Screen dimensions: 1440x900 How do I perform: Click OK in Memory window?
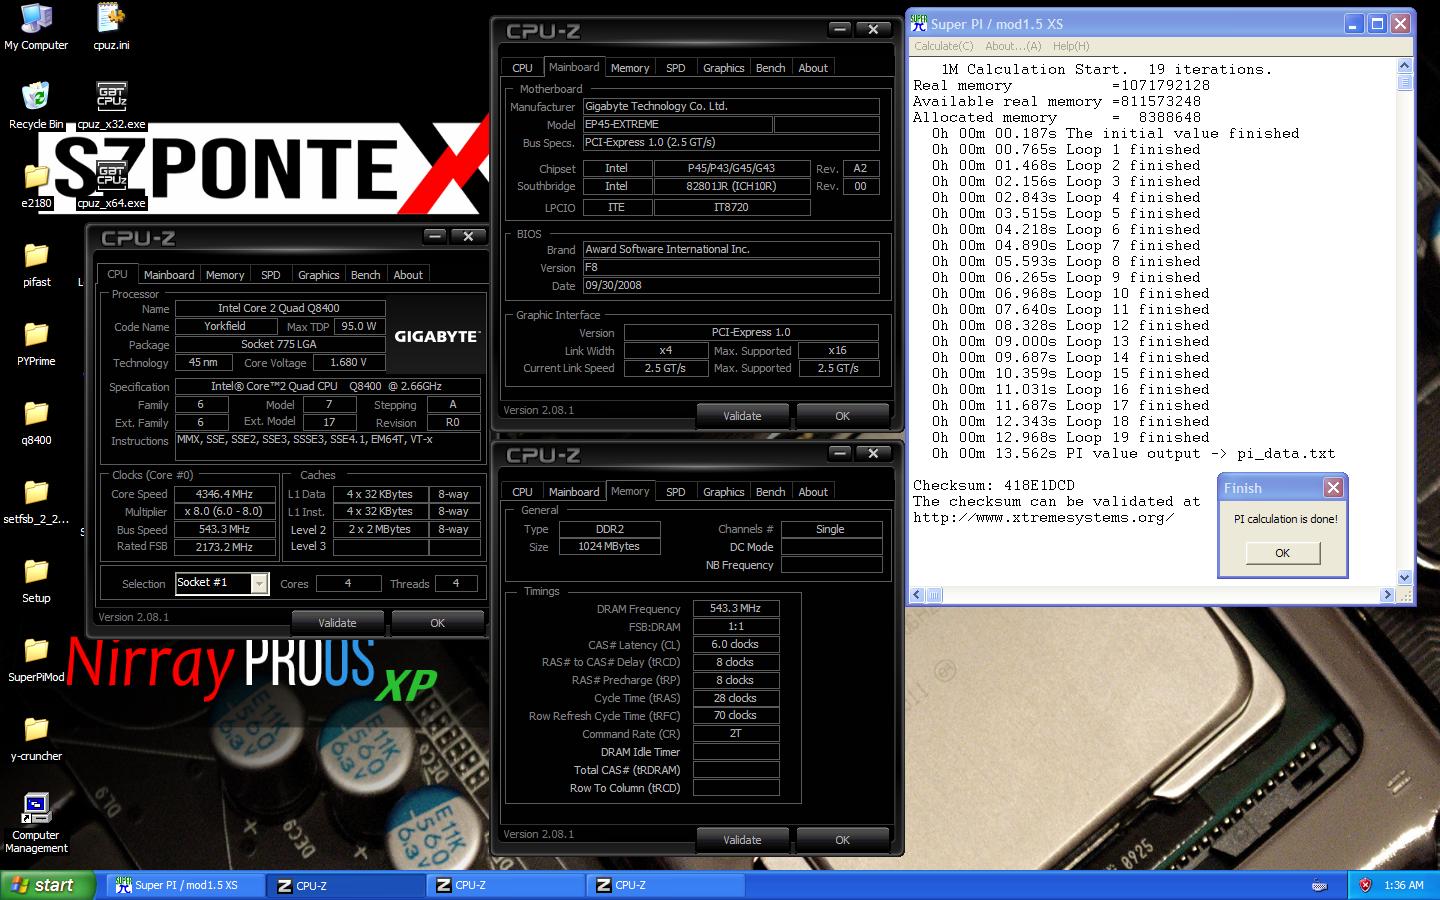842,840
